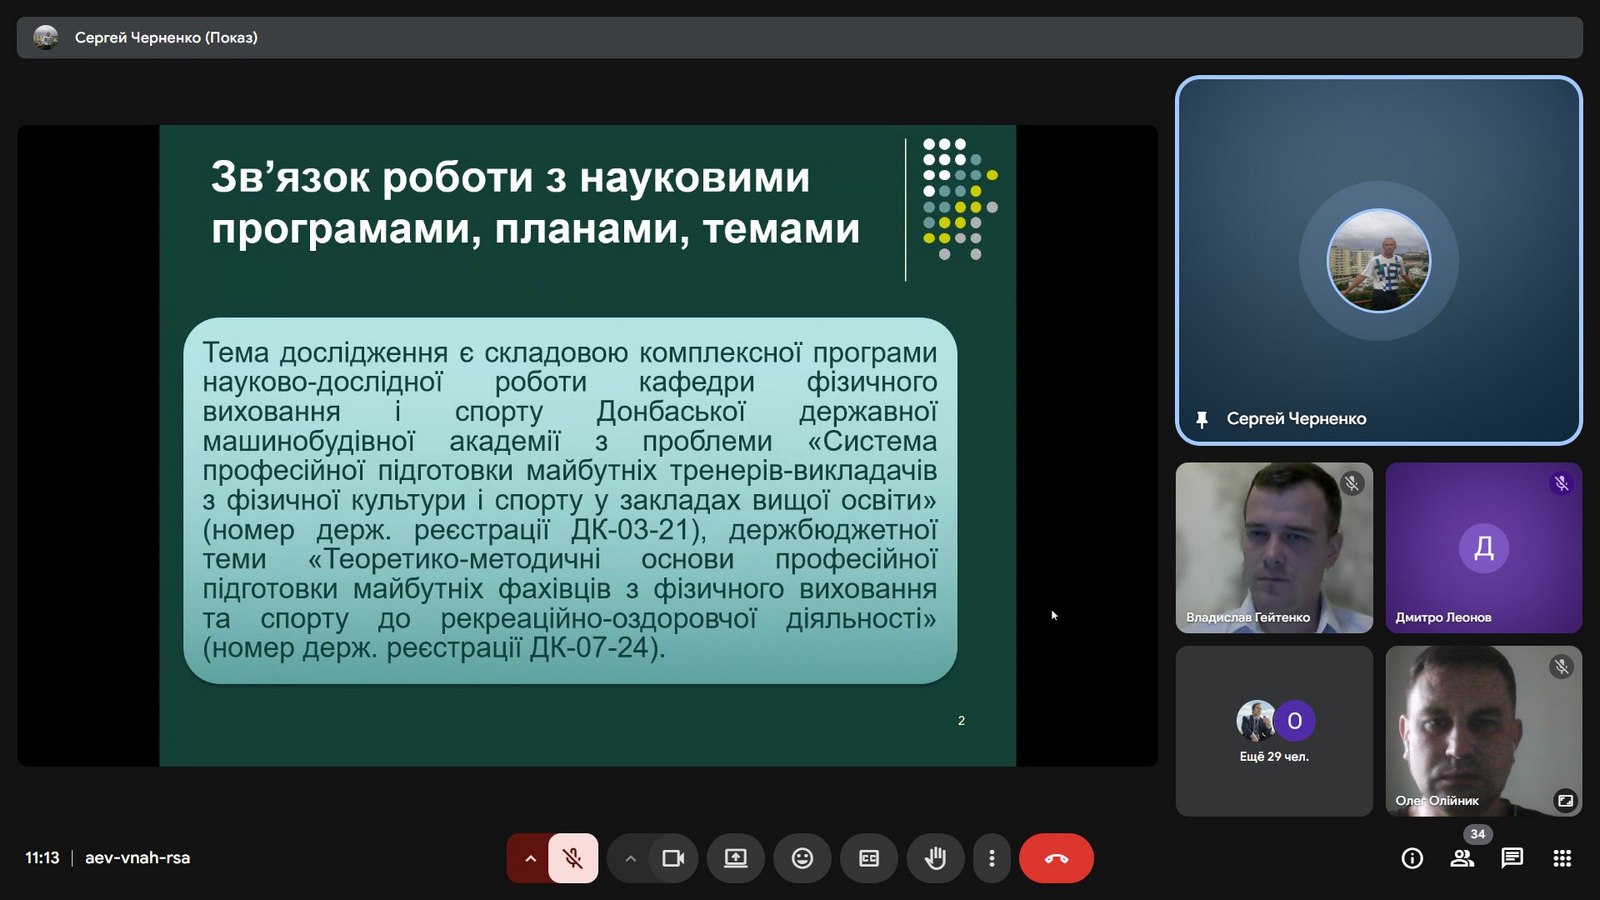
Task: Select Владислав Гейтенко video tile
Action: [1274, 547]
